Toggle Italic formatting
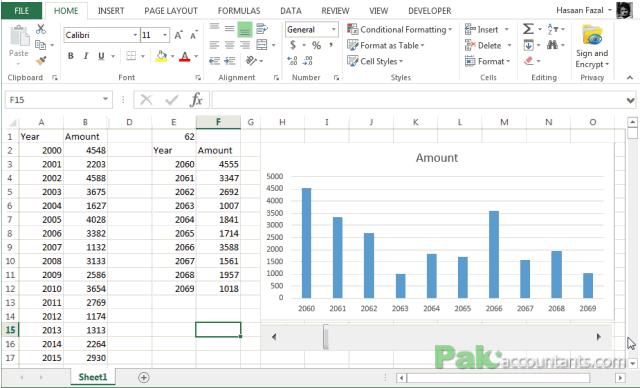The height and width of the screenshot is (388, 640). coord(86,56)
